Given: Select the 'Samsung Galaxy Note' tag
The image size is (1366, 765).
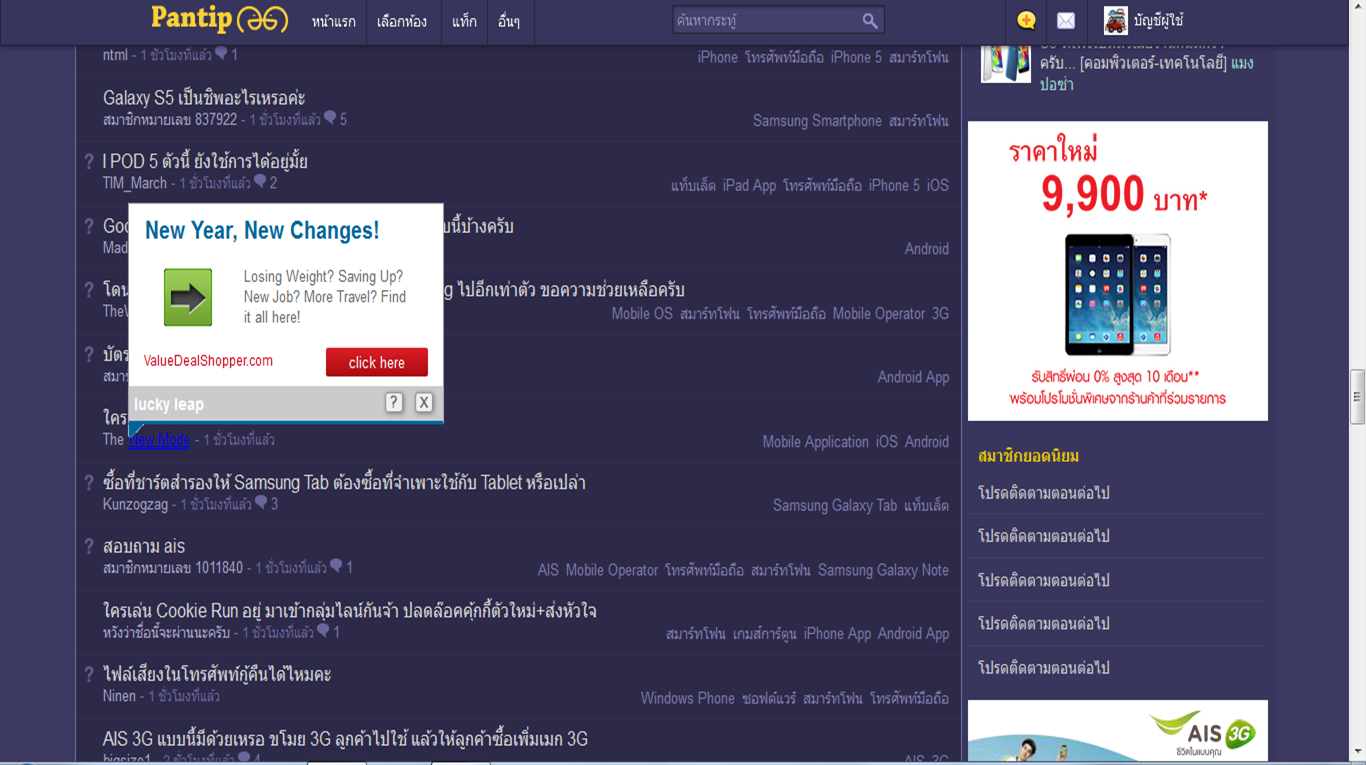Looking at the screenshot, I should [x=883, y=570].
